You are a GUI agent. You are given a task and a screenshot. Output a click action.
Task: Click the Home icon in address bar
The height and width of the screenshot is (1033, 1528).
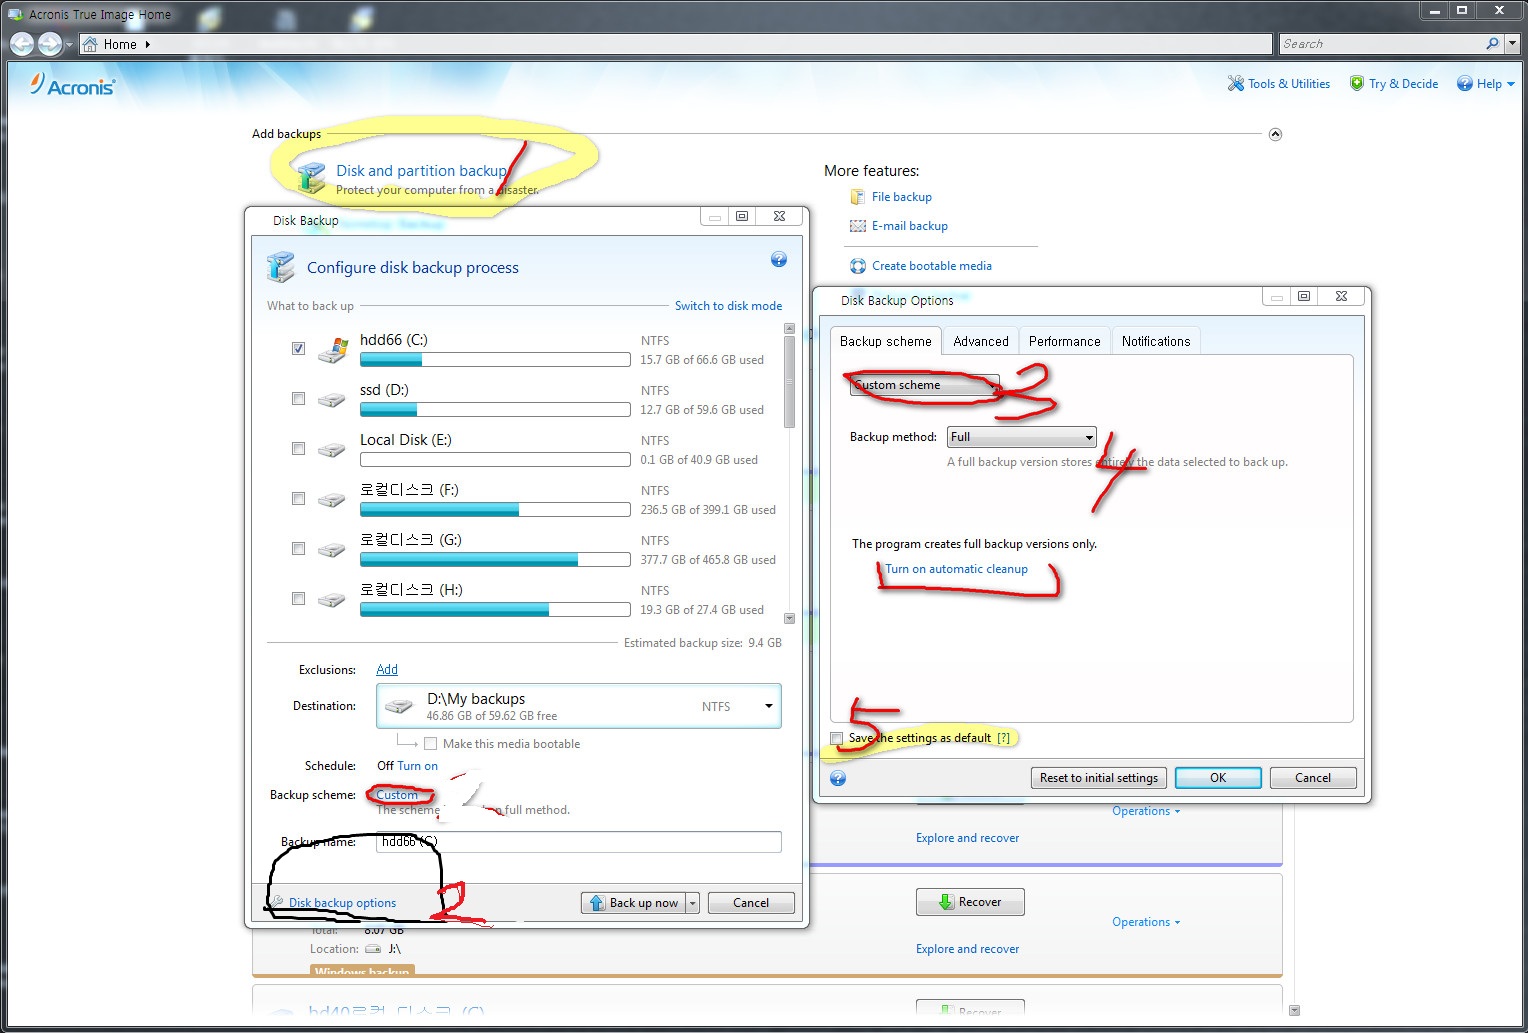coord(90,44)
